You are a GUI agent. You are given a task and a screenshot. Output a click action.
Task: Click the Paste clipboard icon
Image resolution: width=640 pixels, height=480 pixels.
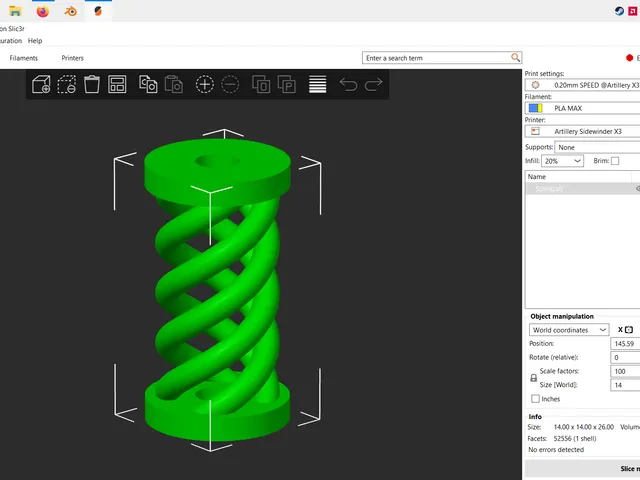pyautogui.click(x=174, y=84)
